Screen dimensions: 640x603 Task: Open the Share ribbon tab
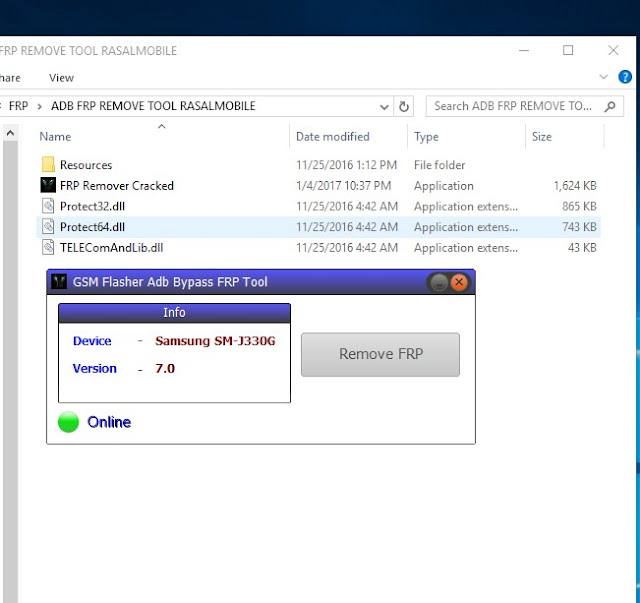(x=9, y=78)
